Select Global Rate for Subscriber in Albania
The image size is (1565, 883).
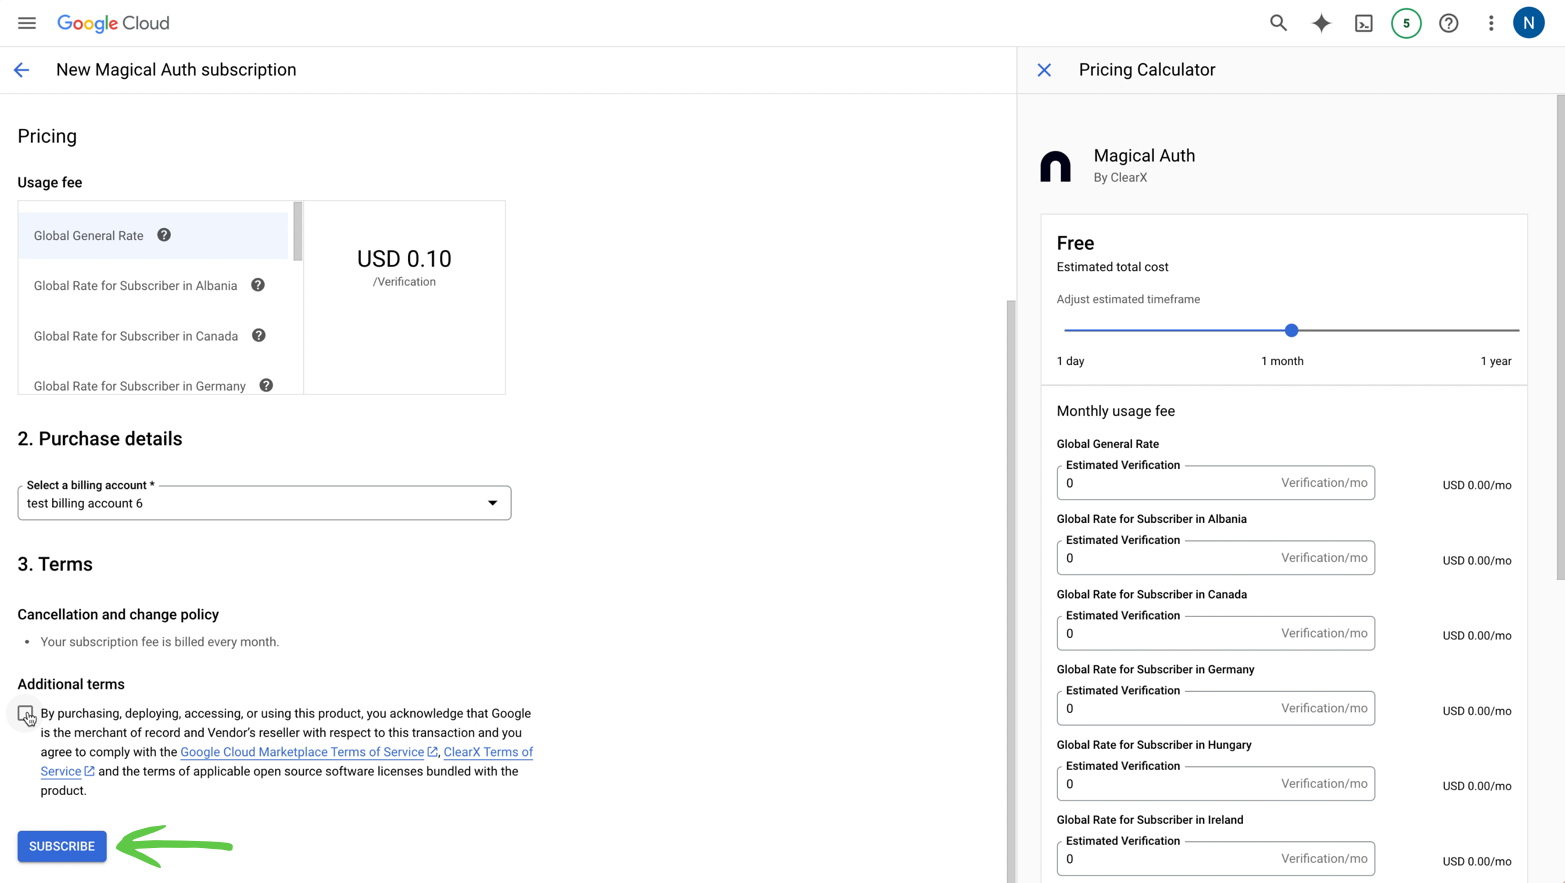point(153,286)
